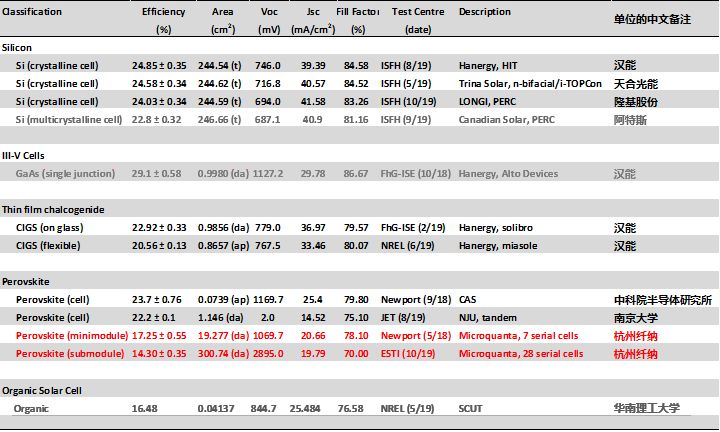This screenshot has height=432, width=720.
Task: Click 'Thin film chalcogenide' section heading
Action: pos(53,210)
